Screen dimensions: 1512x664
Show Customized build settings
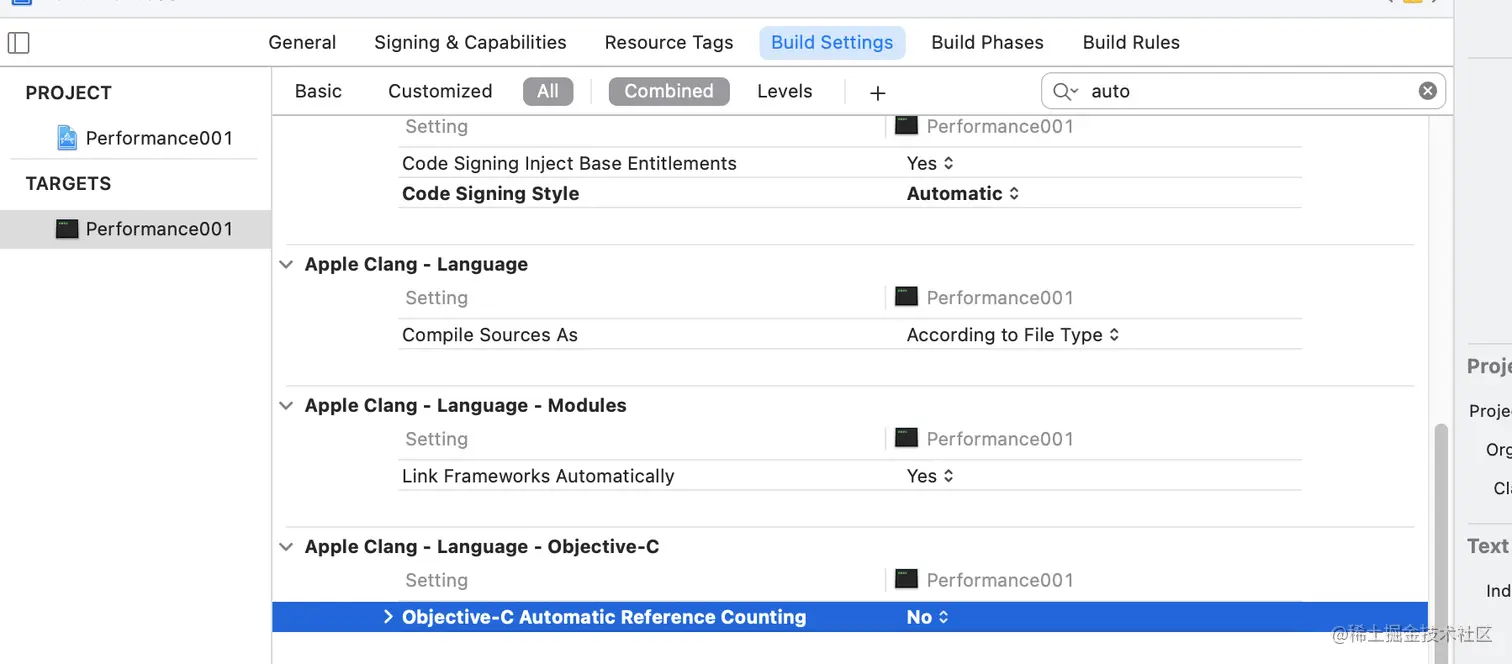[440, 91]
